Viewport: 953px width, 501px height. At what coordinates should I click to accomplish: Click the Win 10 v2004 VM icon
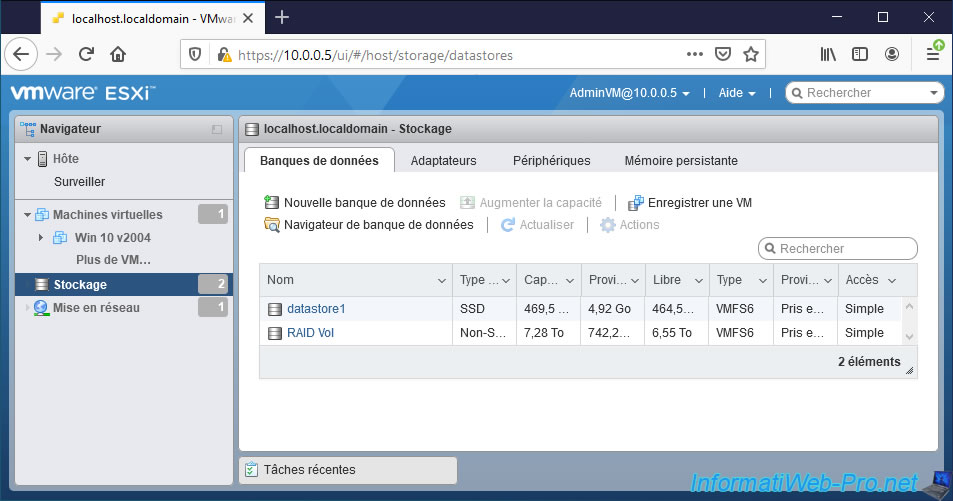[60, 238]
